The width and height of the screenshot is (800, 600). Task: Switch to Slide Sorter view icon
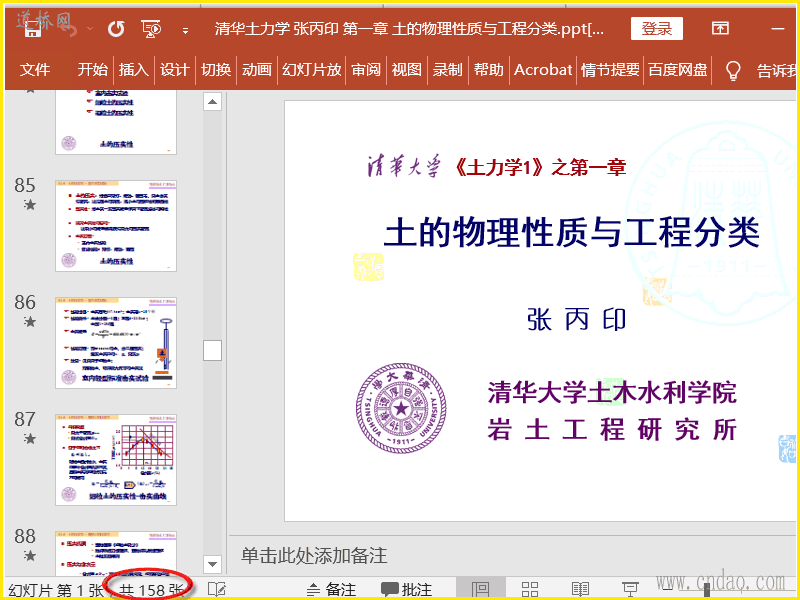(x=530, y=589)
